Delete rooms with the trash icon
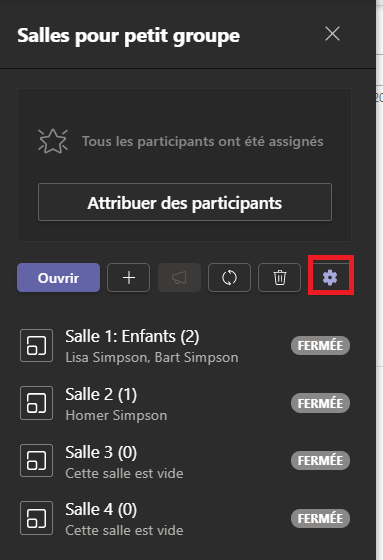Screen dimensions: 383x560 tap(280, 278)
